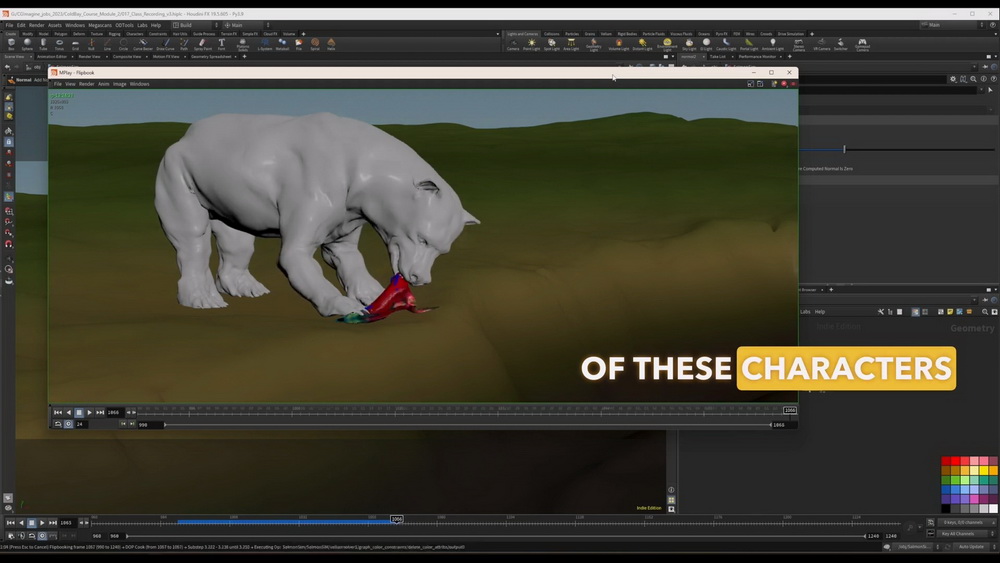Viewport: 1000px width, 563px height.
Task: Select the Spray Paint shelf tool
Action: (x=203, y=44)
